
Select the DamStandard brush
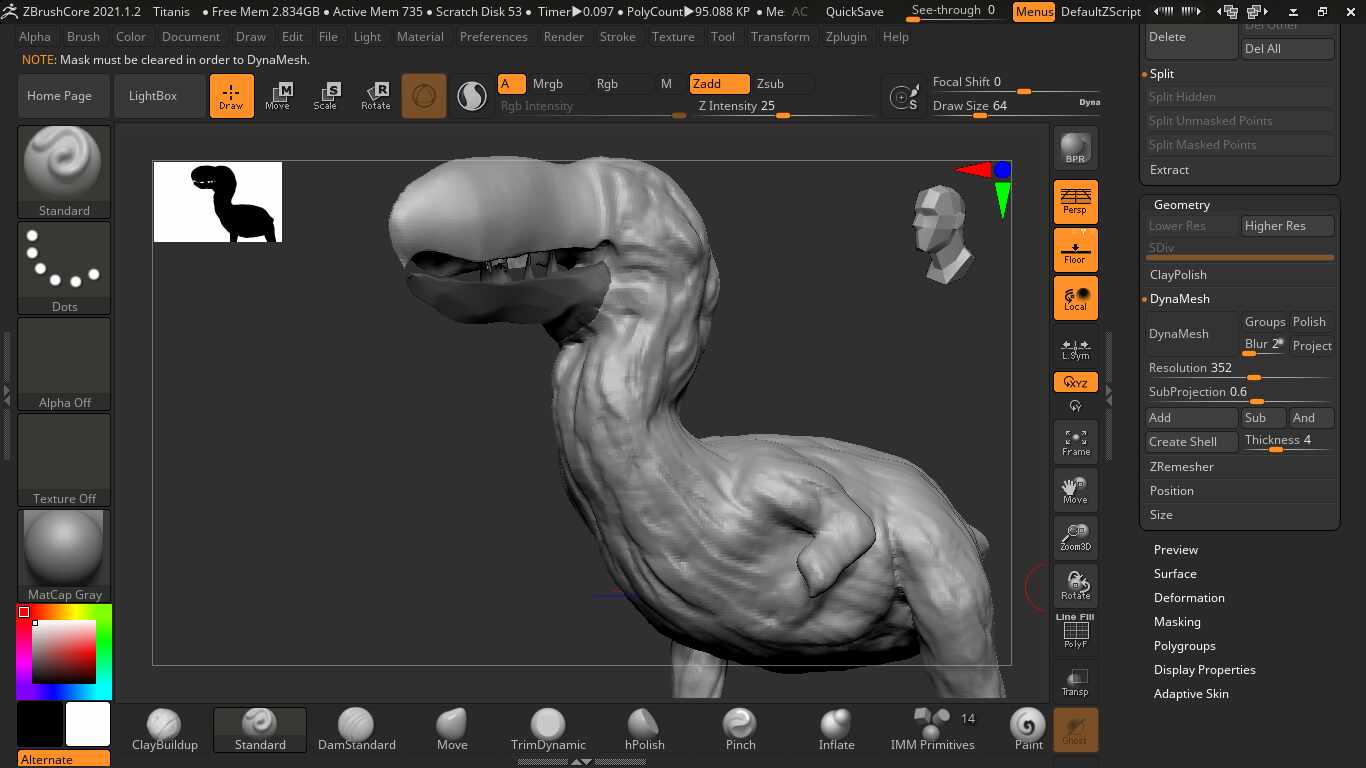[356, 730]
